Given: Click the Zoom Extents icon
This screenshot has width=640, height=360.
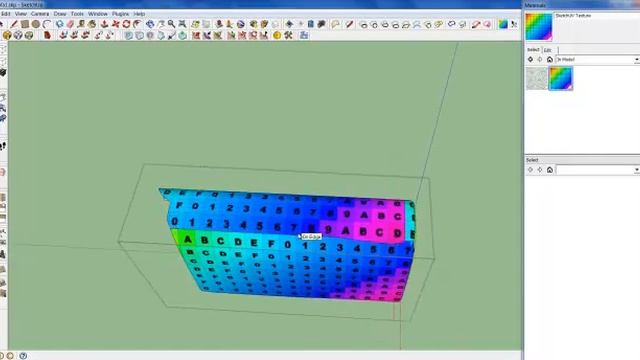Looking at the screenshot, I should point(182,24).
